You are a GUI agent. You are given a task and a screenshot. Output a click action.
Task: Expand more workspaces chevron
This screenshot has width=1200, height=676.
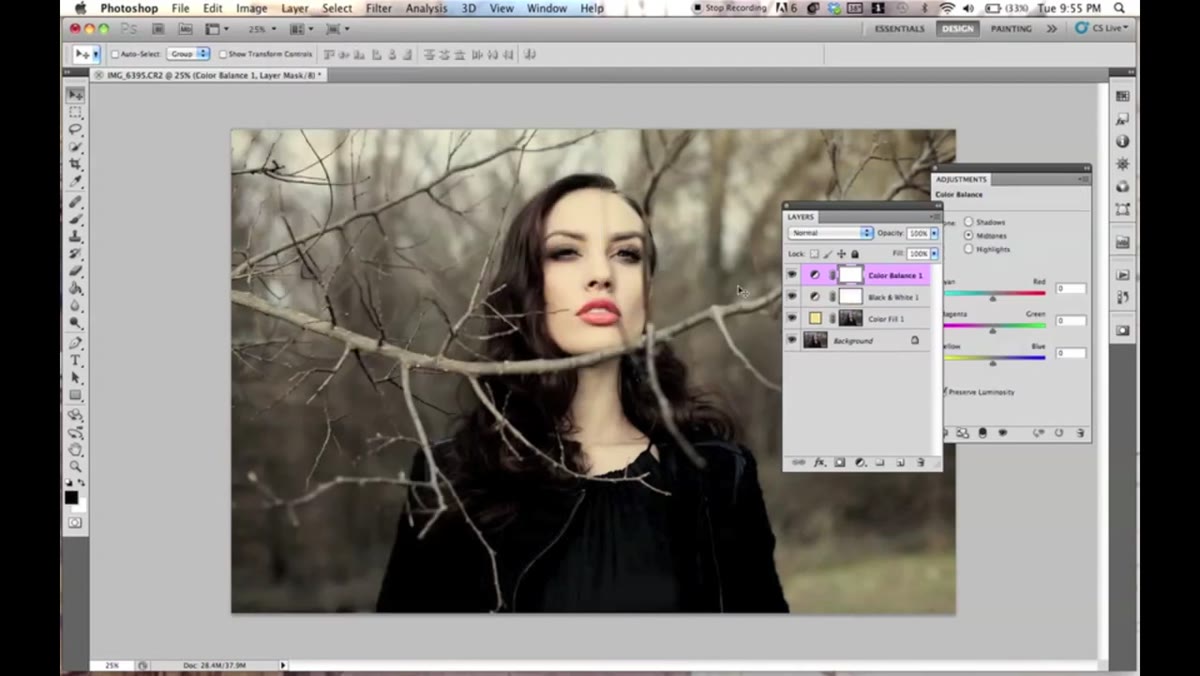(1052, 29)
